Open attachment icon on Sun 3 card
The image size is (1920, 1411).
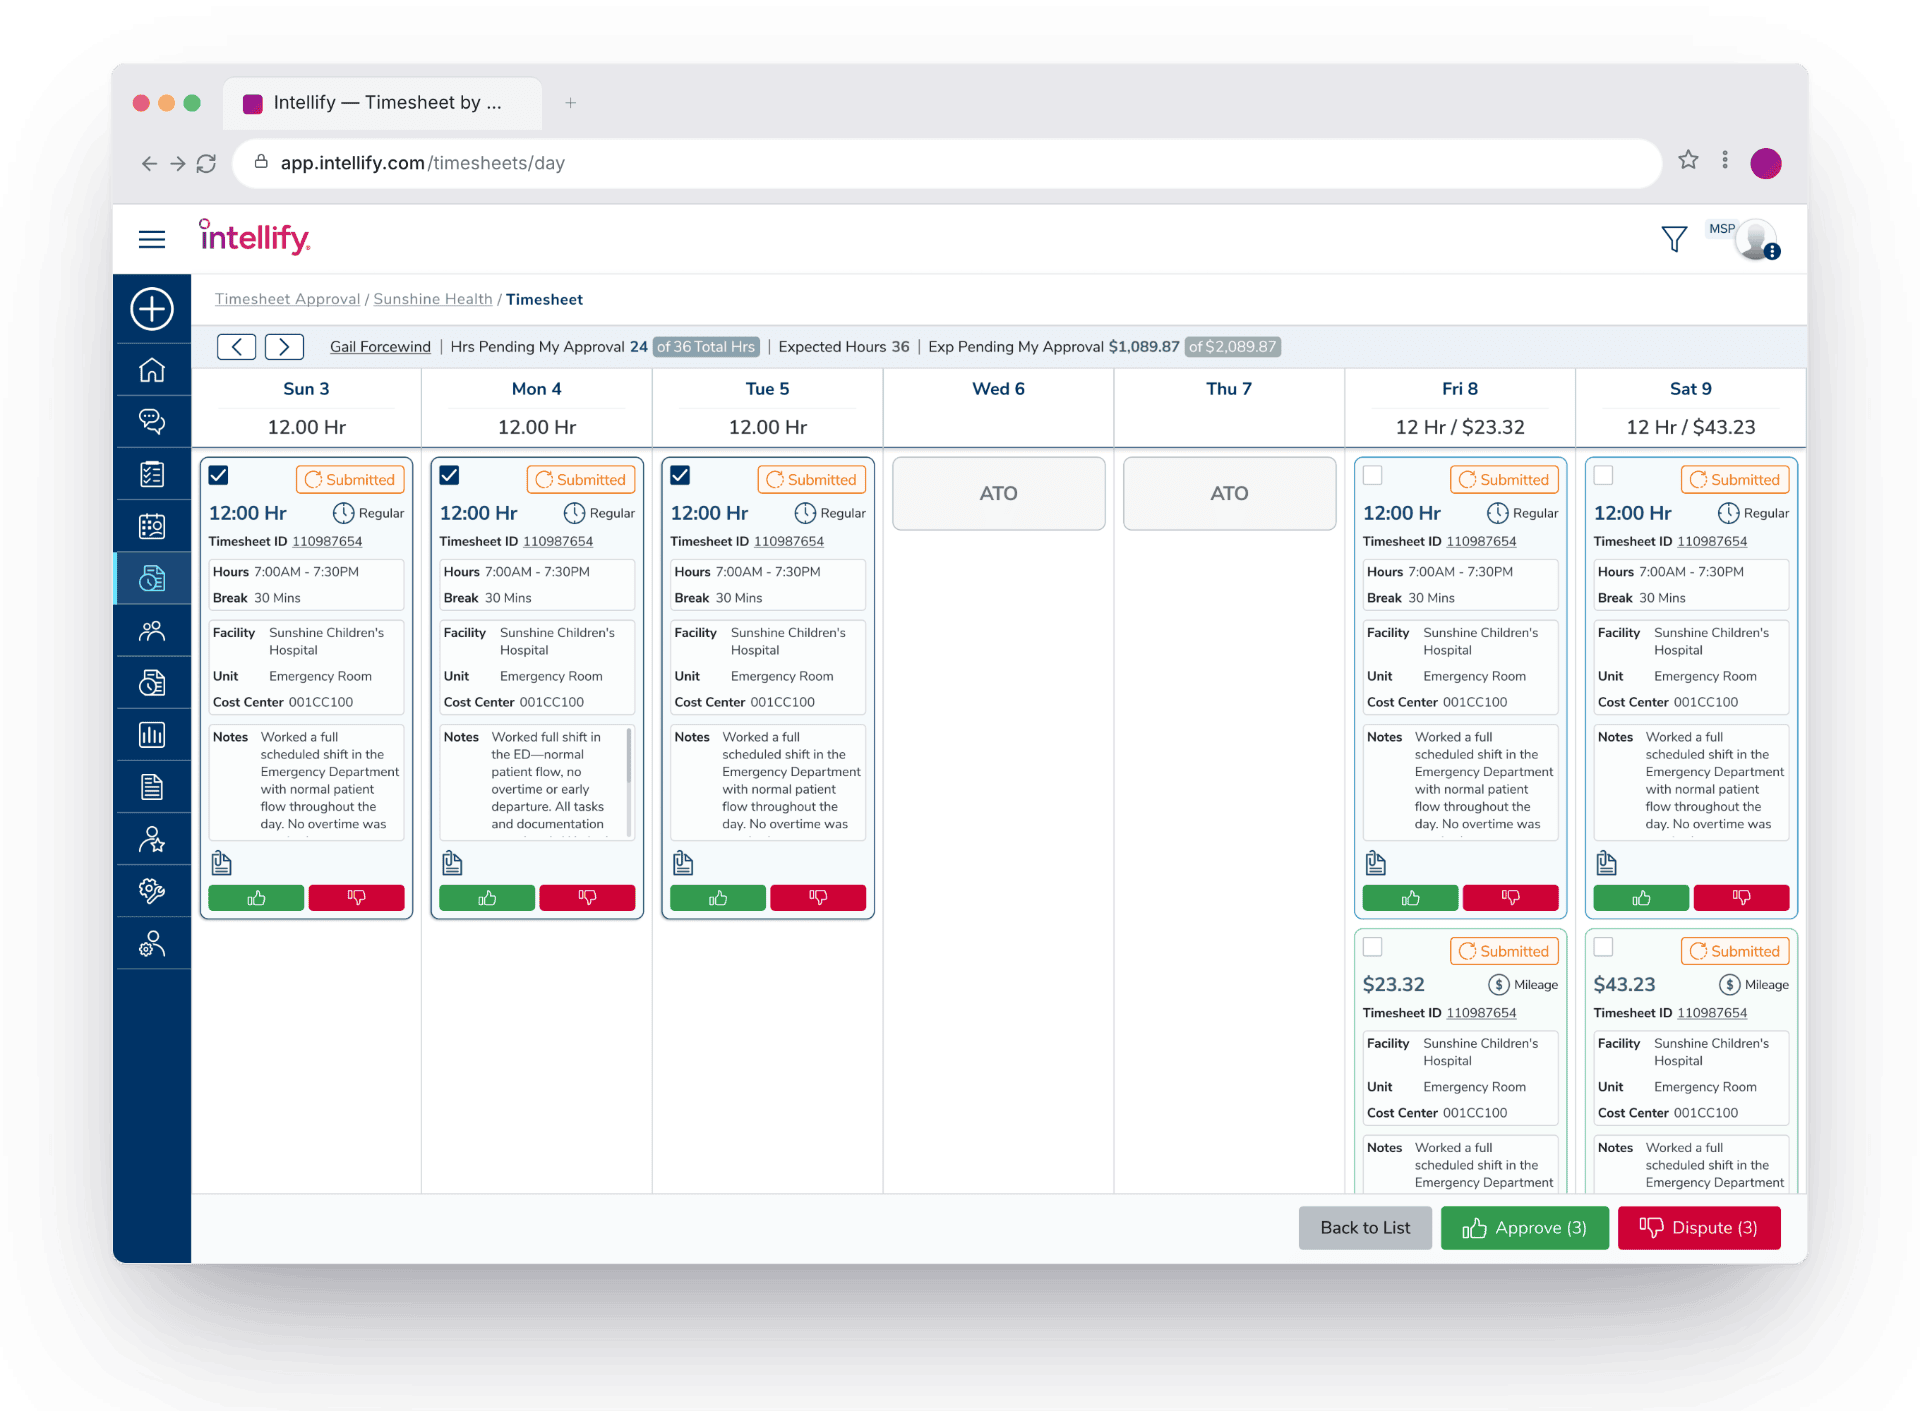pos(222,863)
